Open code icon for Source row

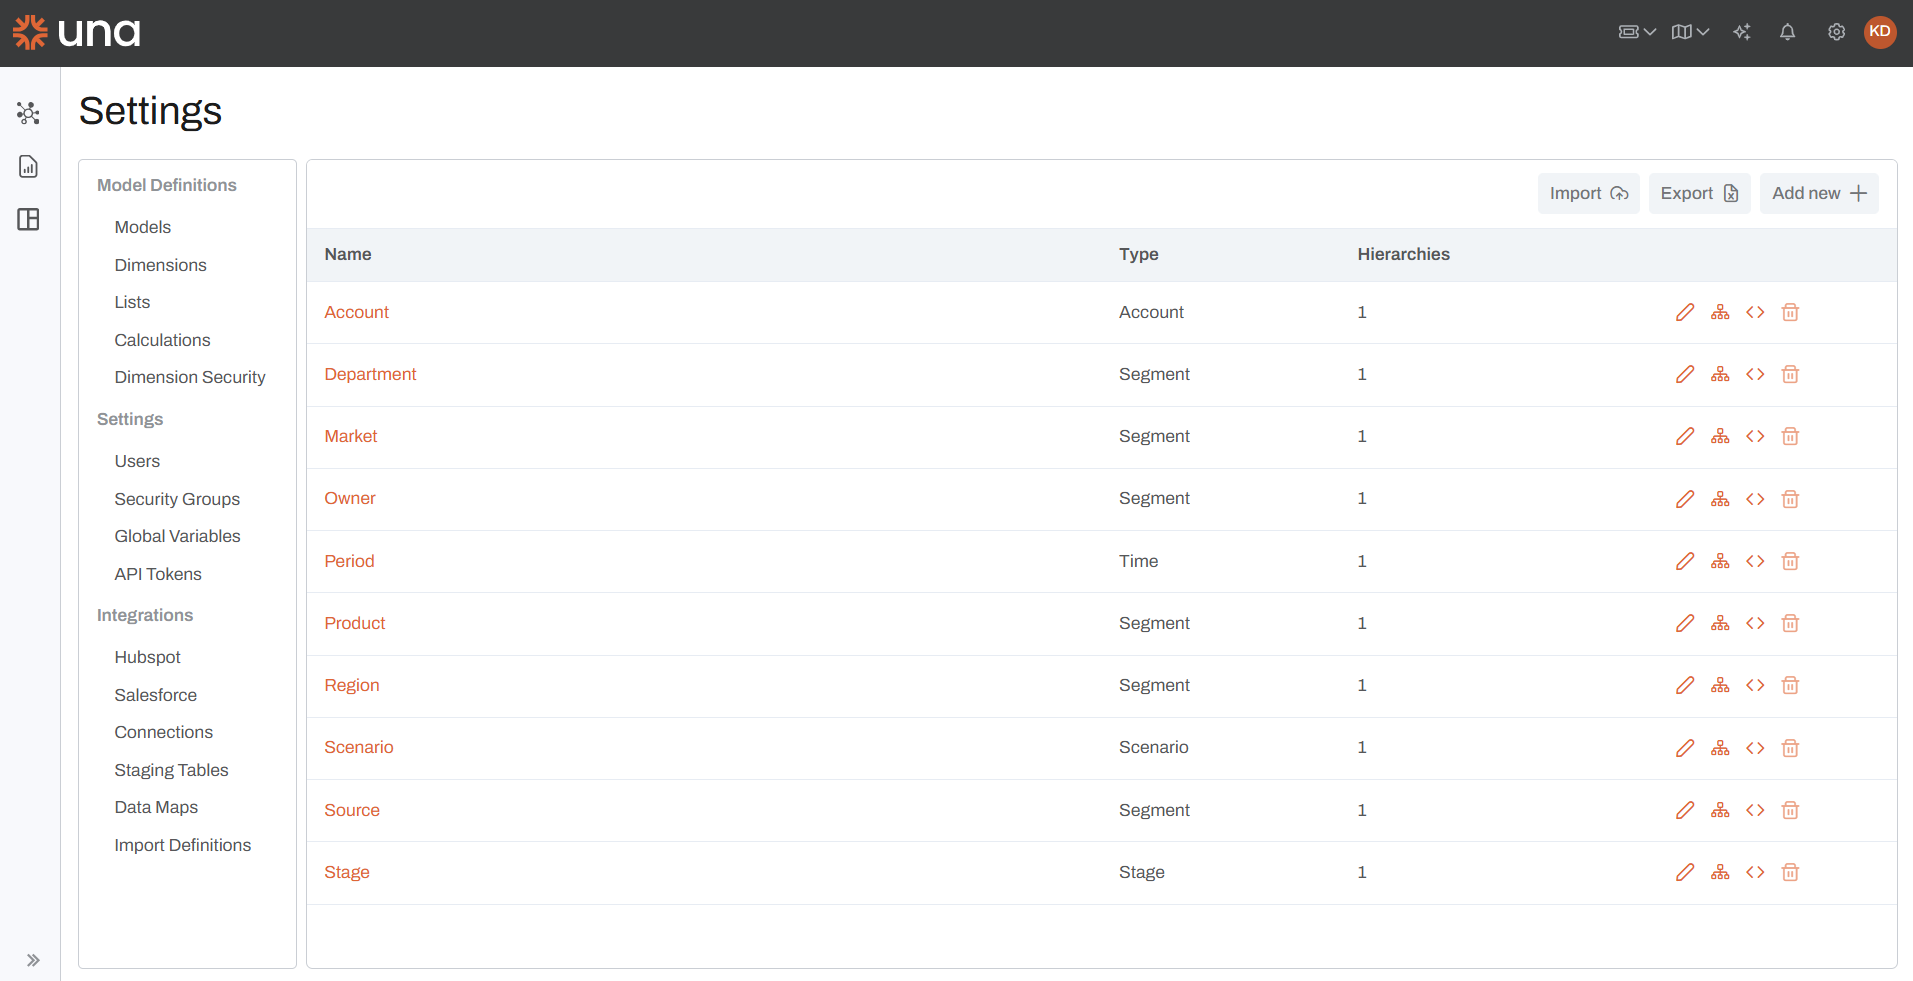1755,810
